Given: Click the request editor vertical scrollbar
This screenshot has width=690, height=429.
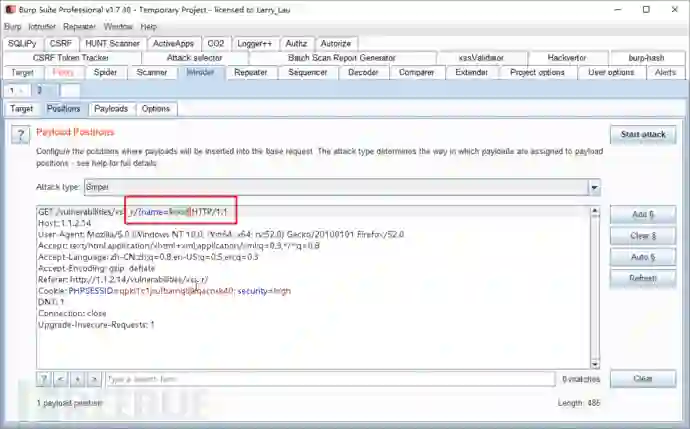Looking at the screenshot, I should click(x=595, y=287).
